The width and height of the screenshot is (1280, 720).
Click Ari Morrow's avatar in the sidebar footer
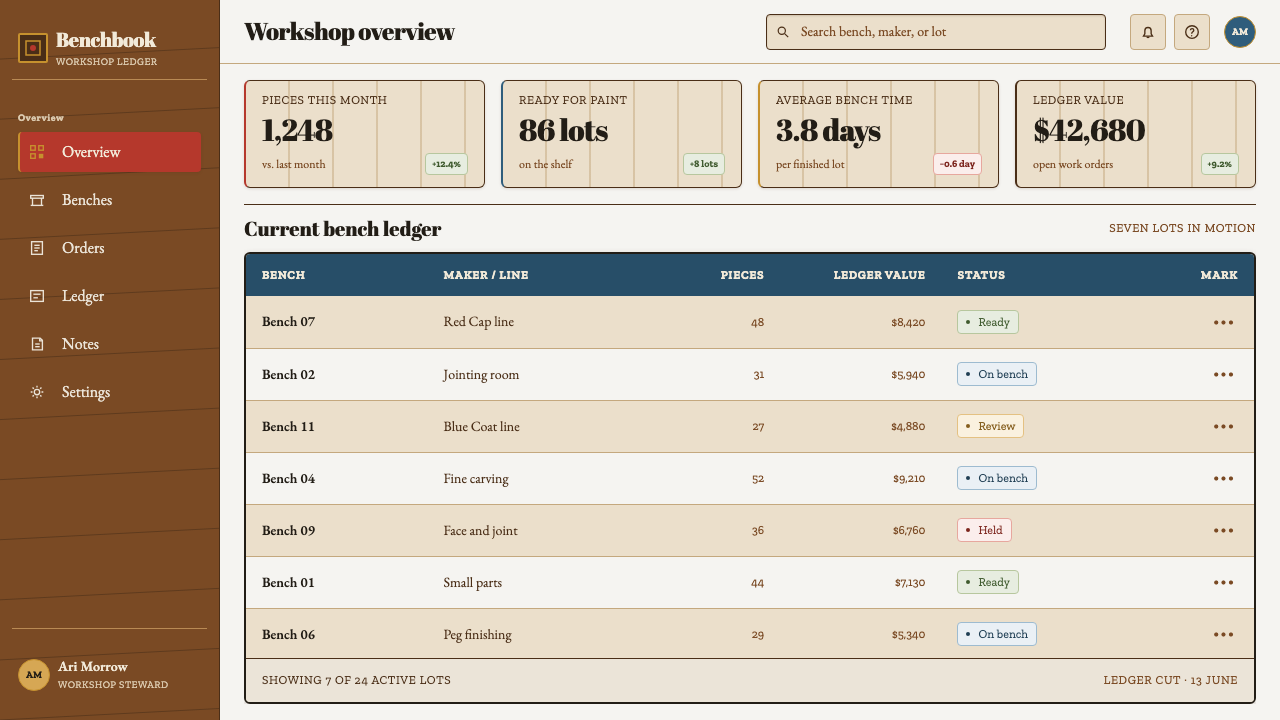pos(34,675)
